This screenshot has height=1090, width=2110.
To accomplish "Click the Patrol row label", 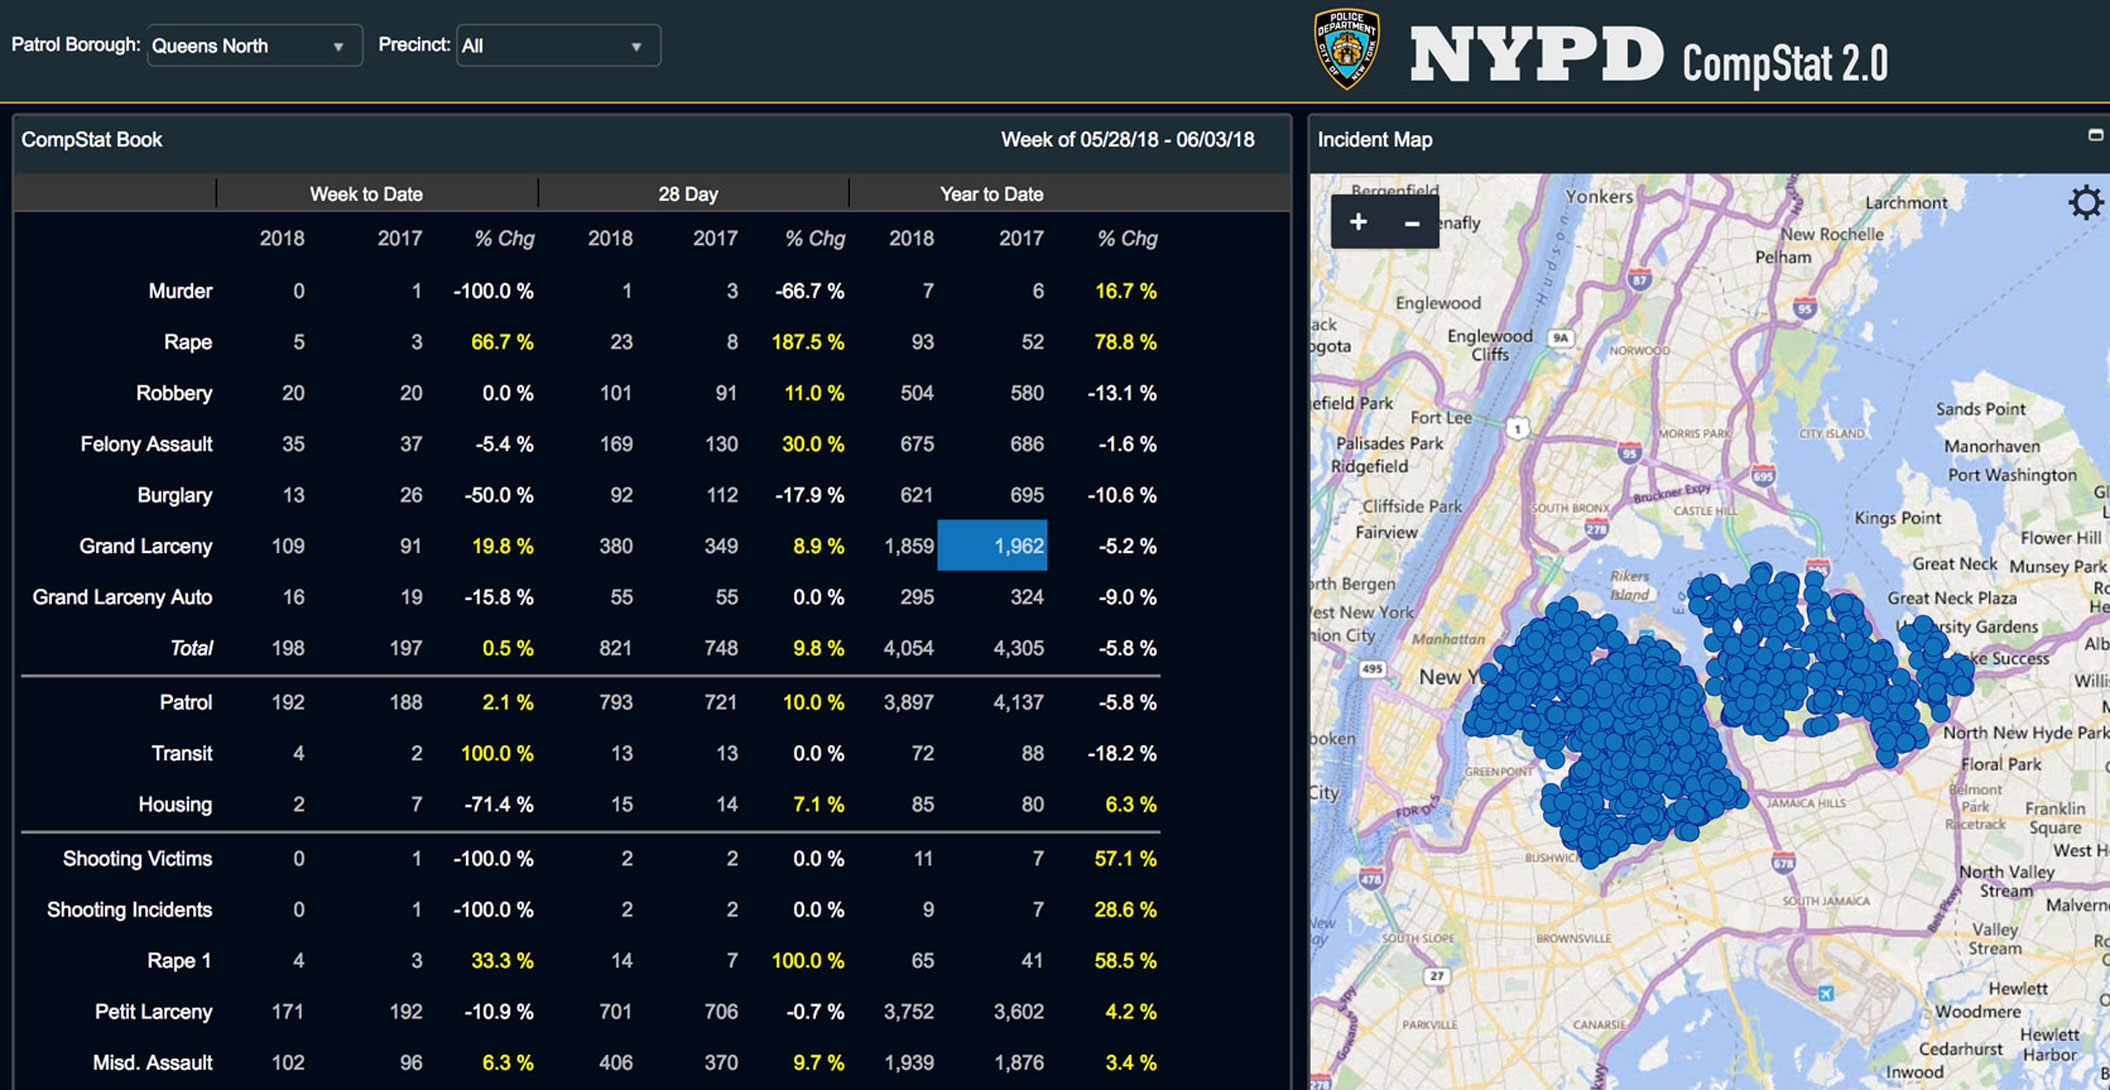I will point(186,702).
